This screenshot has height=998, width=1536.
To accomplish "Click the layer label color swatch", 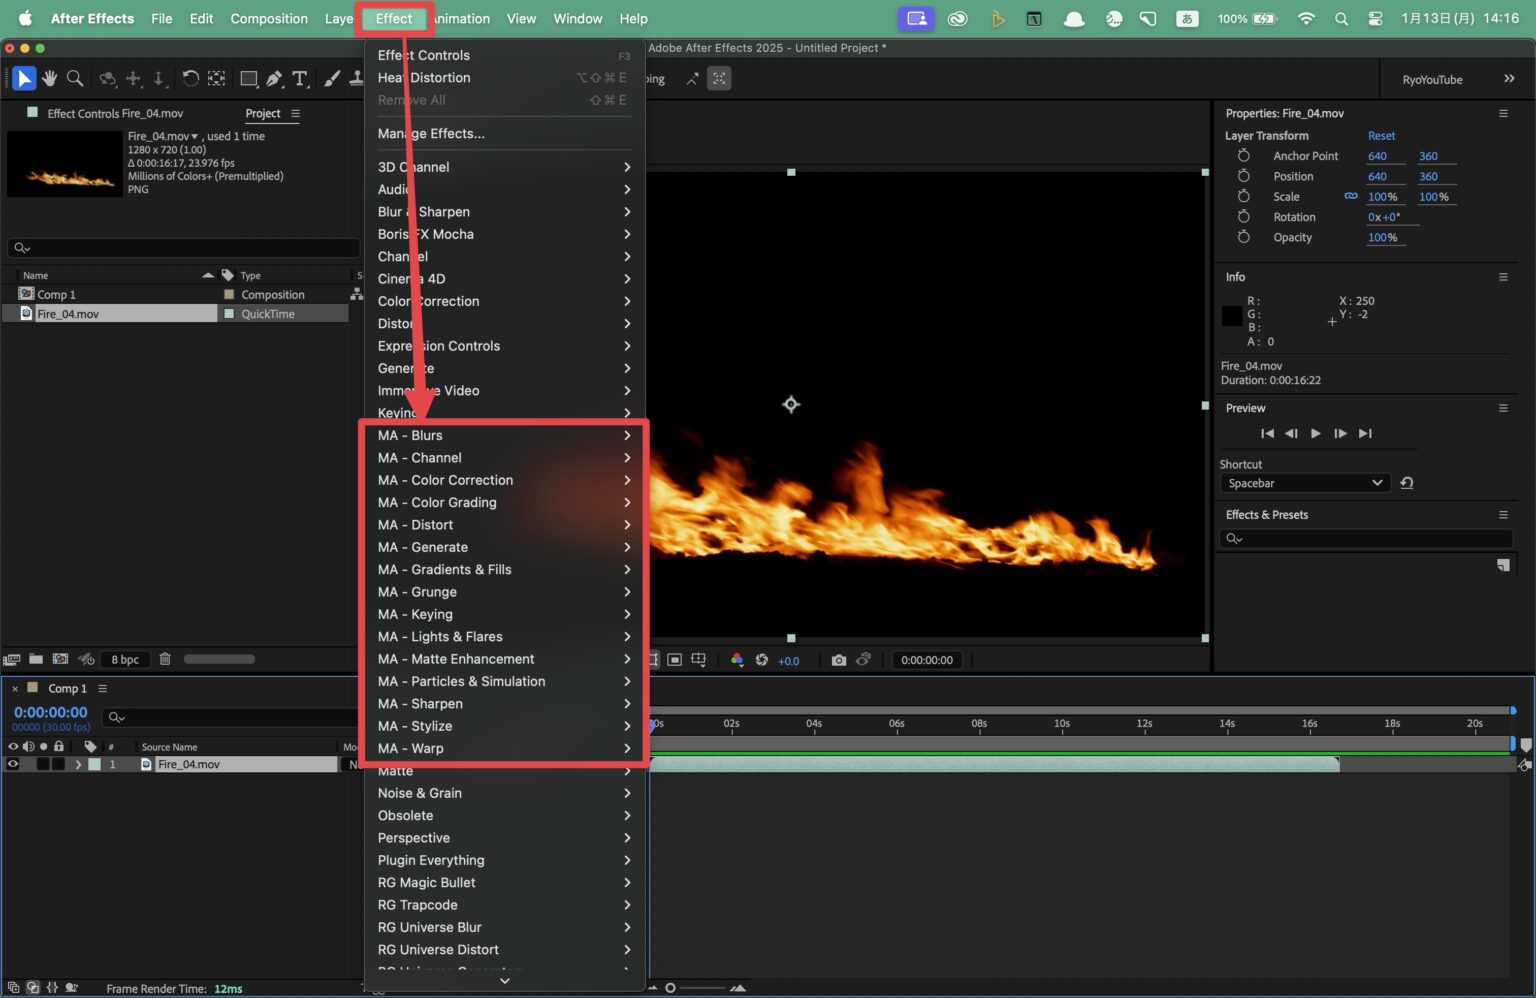I will point(94,764).
